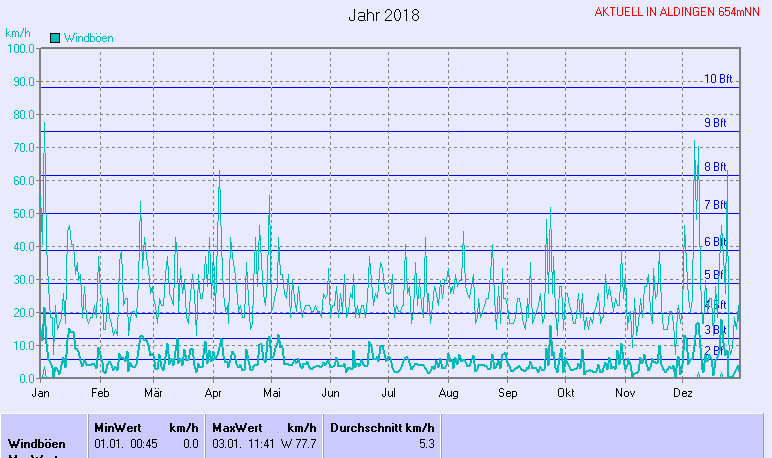
Task: Select the Apr month axis label
Action: (x=213, y=394)
